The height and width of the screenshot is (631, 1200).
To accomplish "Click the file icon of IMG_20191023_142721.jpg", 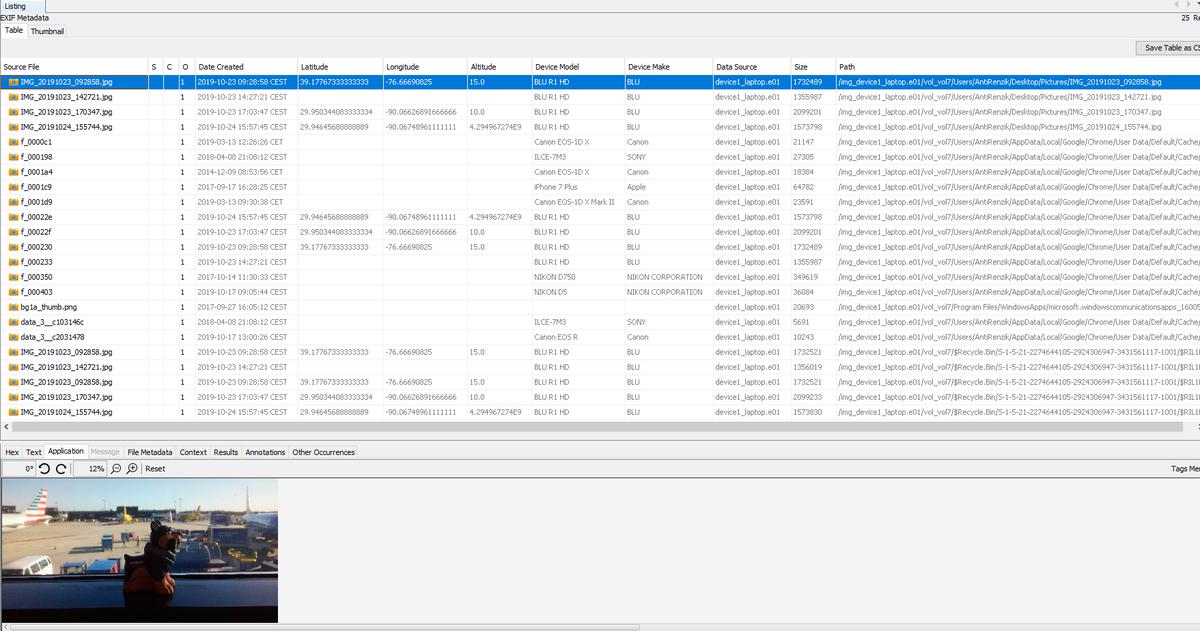I will 13,97.
